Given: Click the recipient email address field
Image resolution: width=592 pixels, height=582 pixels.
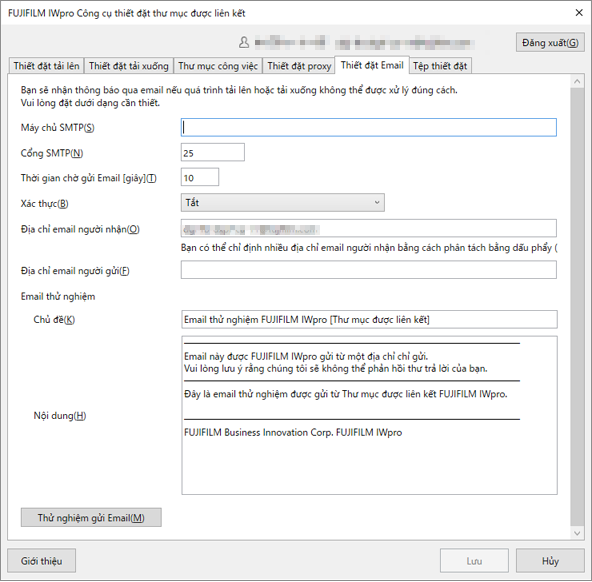Looking at the screenshot, I should [368, 229].
